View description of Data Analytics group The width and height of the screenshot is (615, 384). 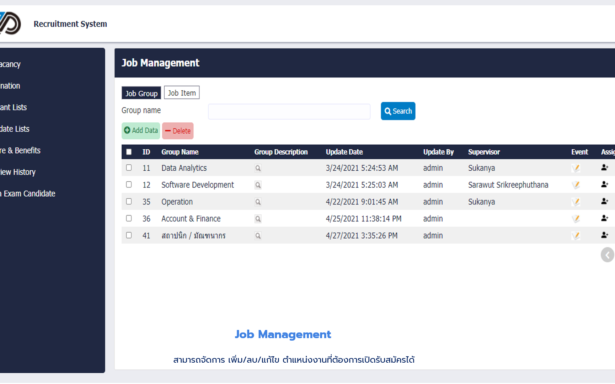pos(258,168)
